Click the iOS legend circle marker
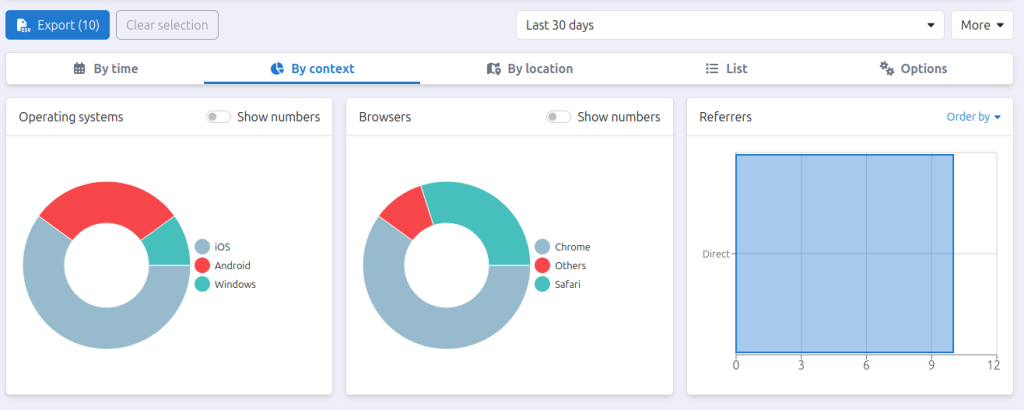The width and height of the screenshot is (1024, 410). coord(203,246)
